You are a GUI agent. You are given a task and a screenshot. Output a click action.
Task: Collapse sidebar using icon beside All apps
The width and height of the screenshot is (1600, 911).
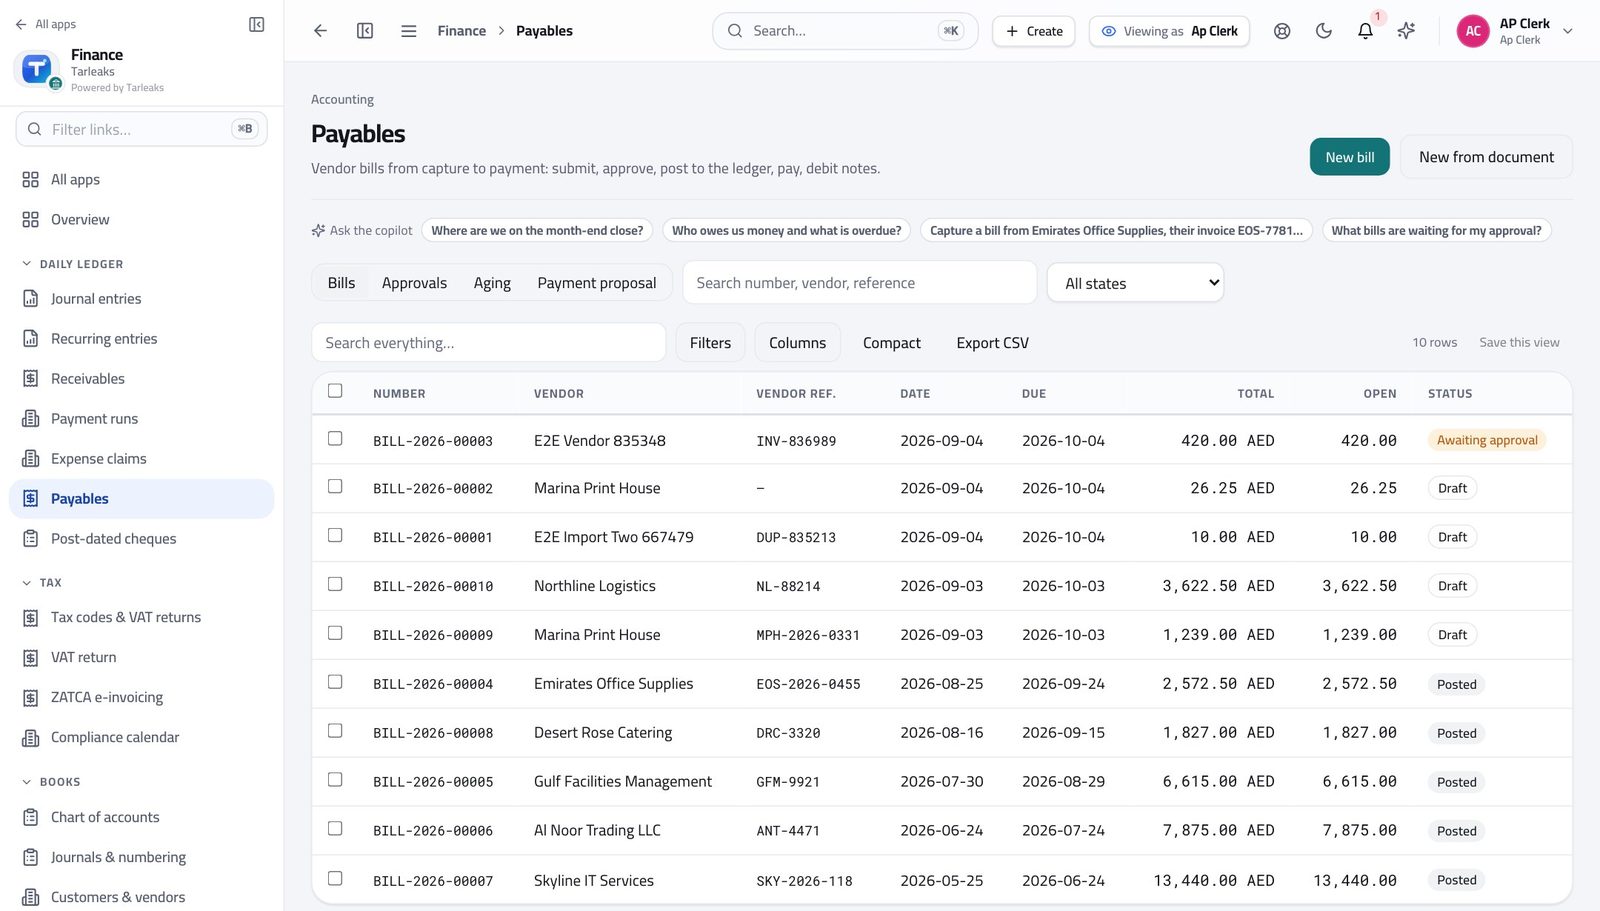click(x=257, y=24)
